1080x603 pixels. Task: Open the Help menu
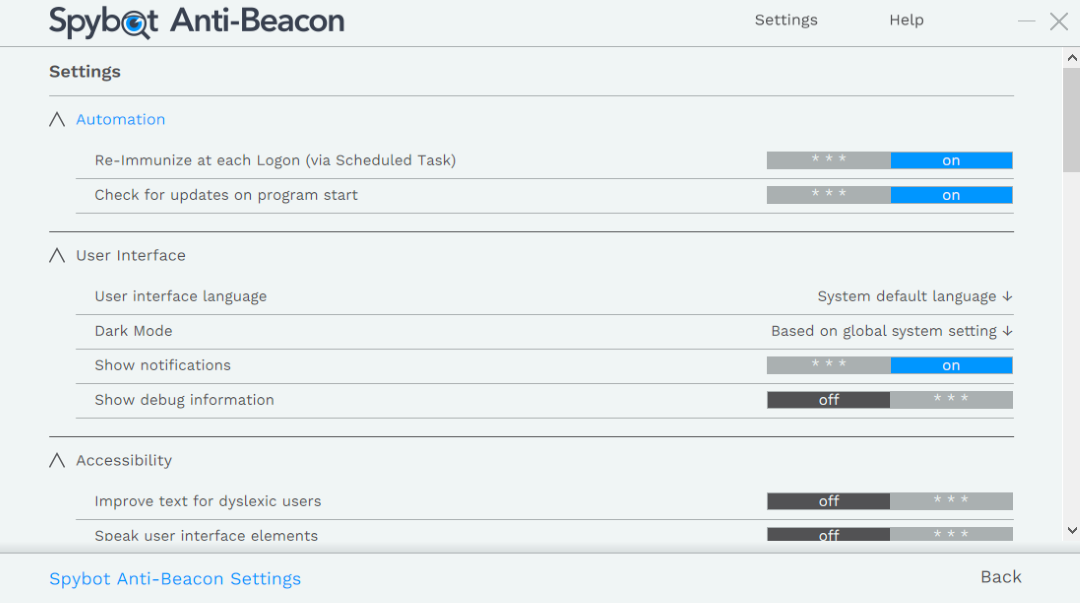[x=906, y=20]
